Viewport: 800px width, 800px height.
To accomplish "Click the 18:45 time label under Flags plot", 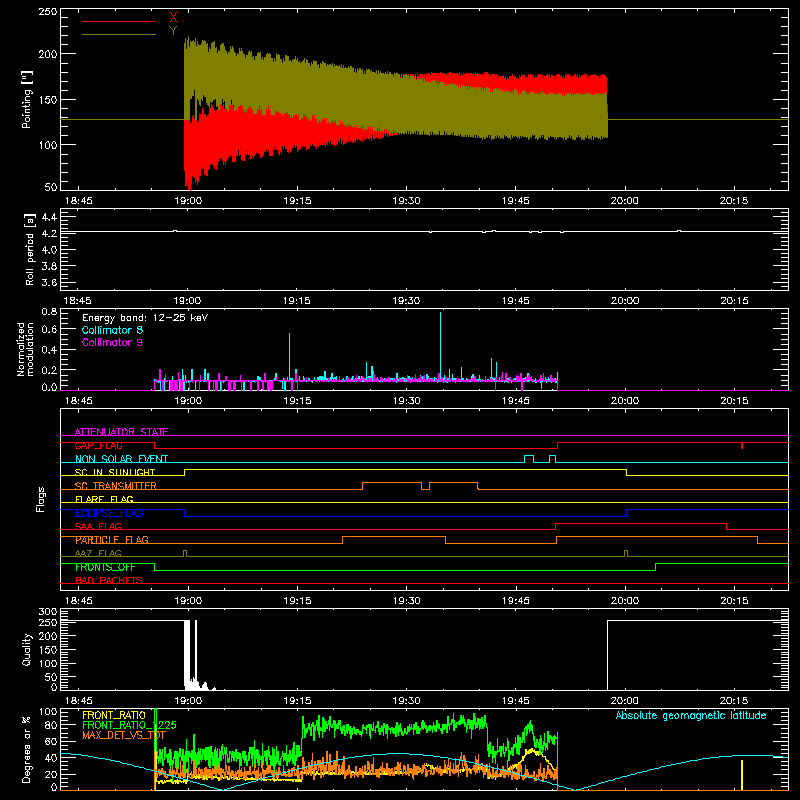I will point(79,601).
